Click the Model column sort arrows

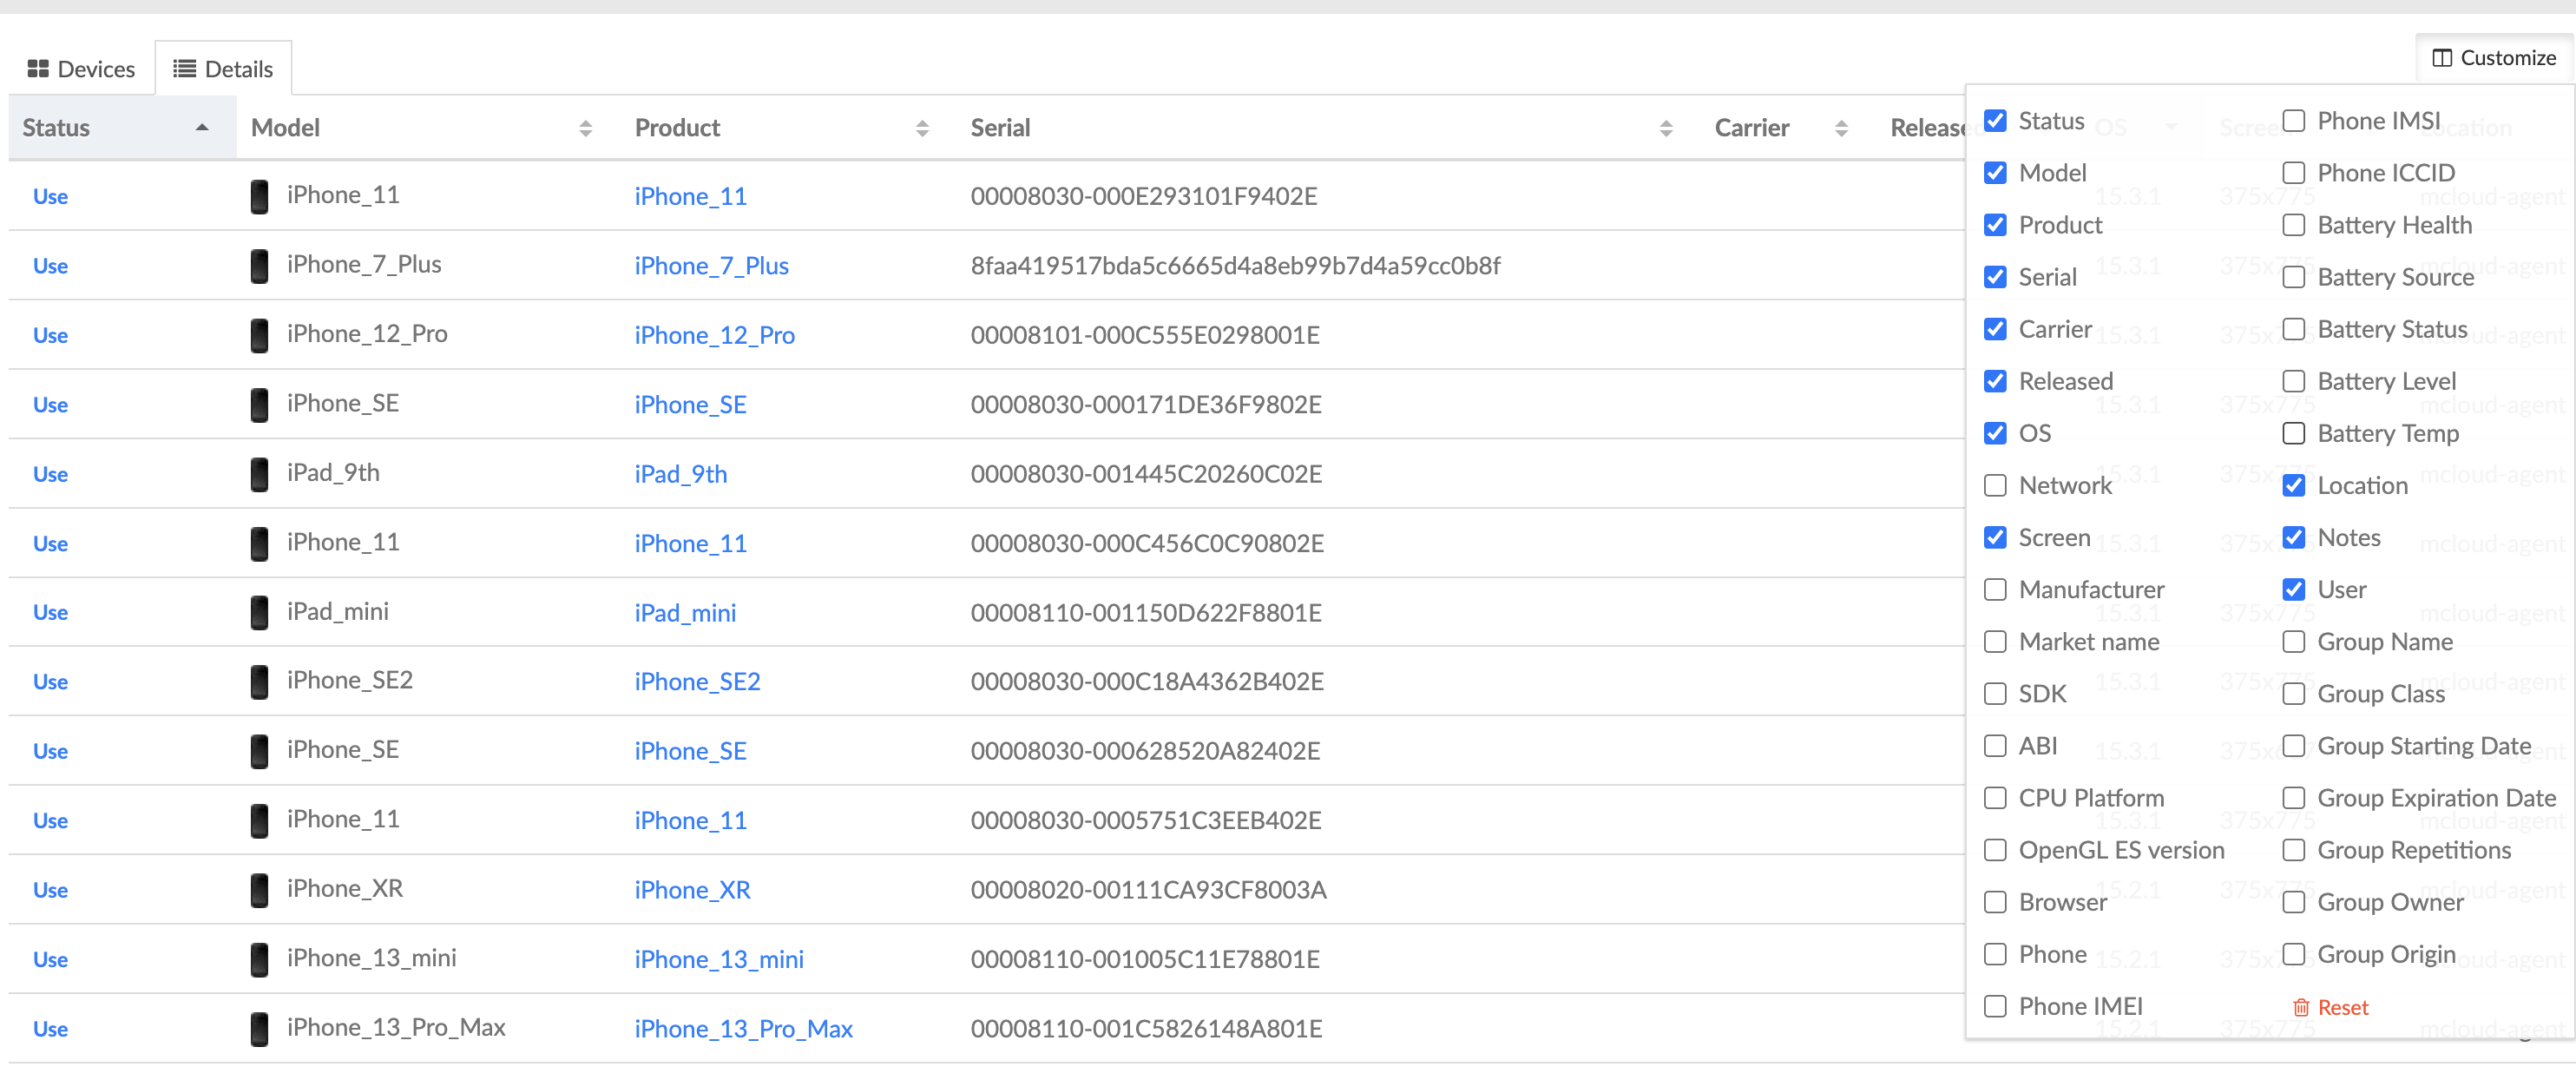point(584,127)
